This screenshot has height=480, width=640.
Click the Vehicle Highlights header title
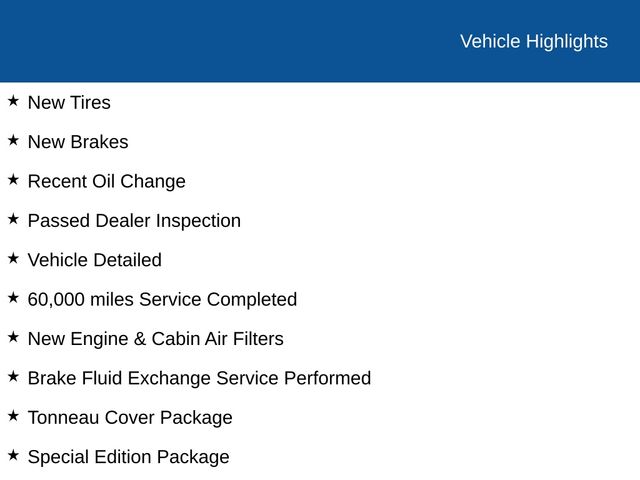(534, 42)
